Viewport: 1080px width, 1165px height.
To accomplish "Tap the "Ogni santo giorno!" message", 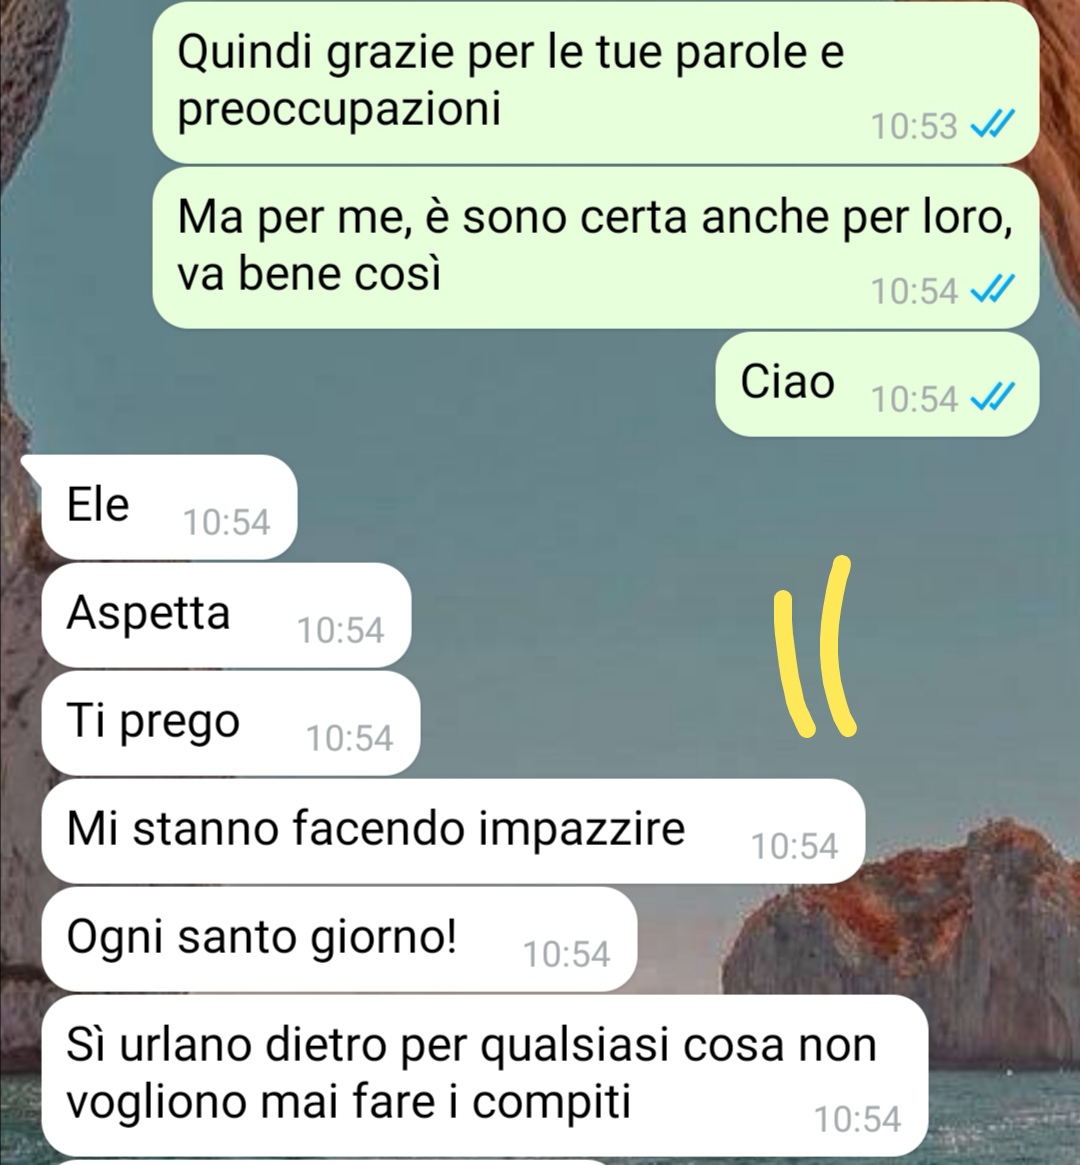I will tap(339, 938).
